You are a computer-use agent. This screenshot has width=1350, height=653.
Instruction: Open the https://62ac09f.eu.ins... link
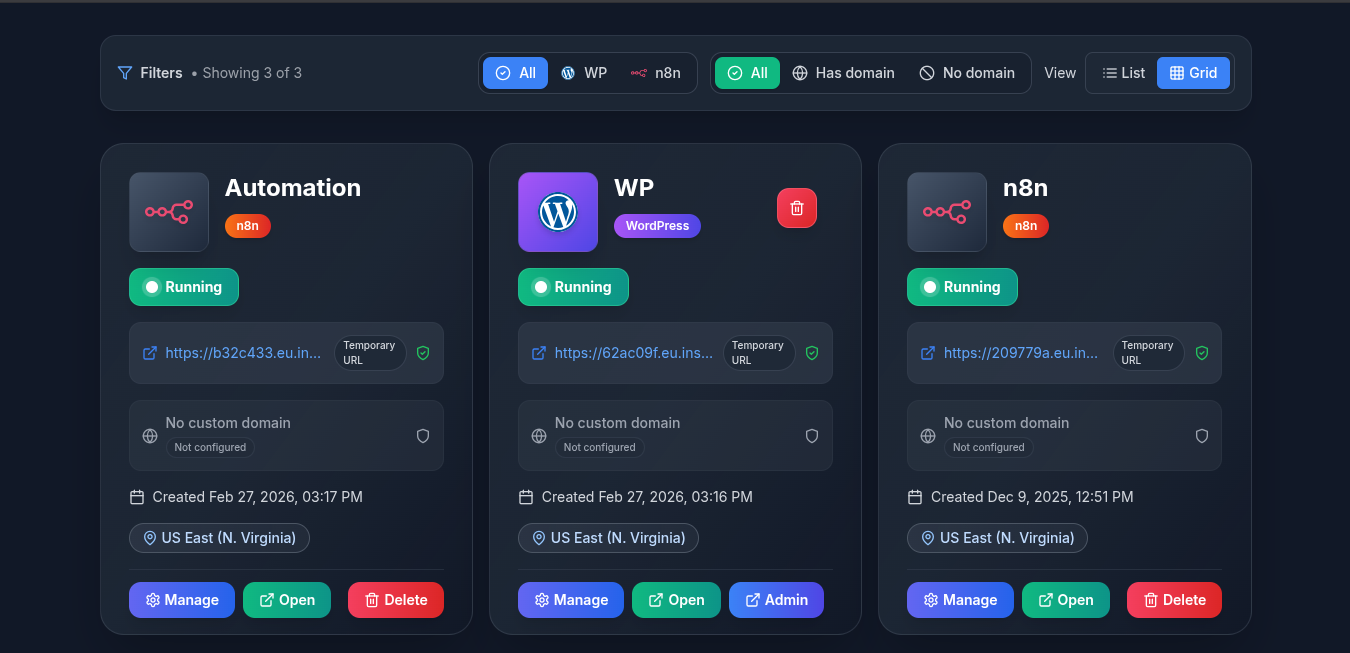tap(634, 353)
